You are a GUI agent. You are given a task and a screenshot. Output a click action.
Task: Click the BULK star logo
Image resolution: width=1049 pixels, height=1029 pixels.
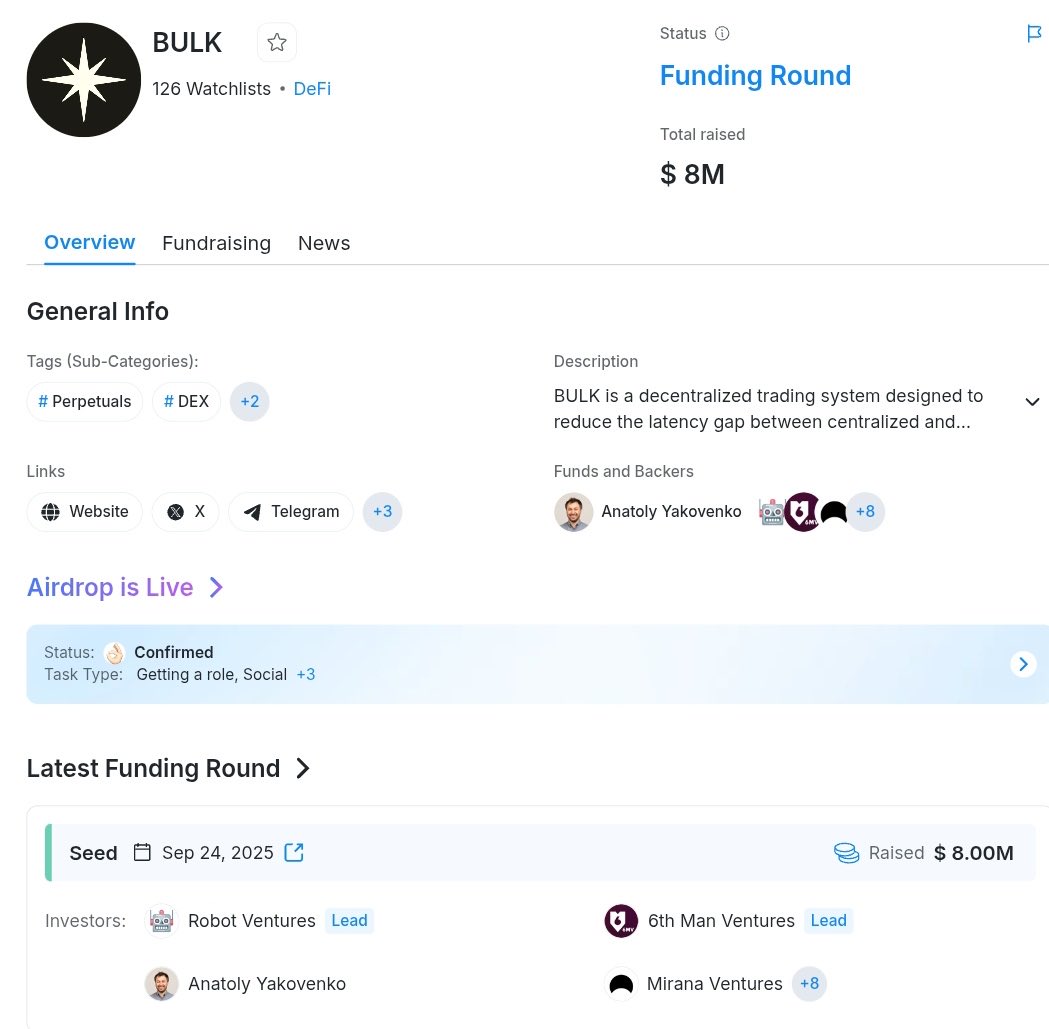pyautogui.click(x=84, y=80)
